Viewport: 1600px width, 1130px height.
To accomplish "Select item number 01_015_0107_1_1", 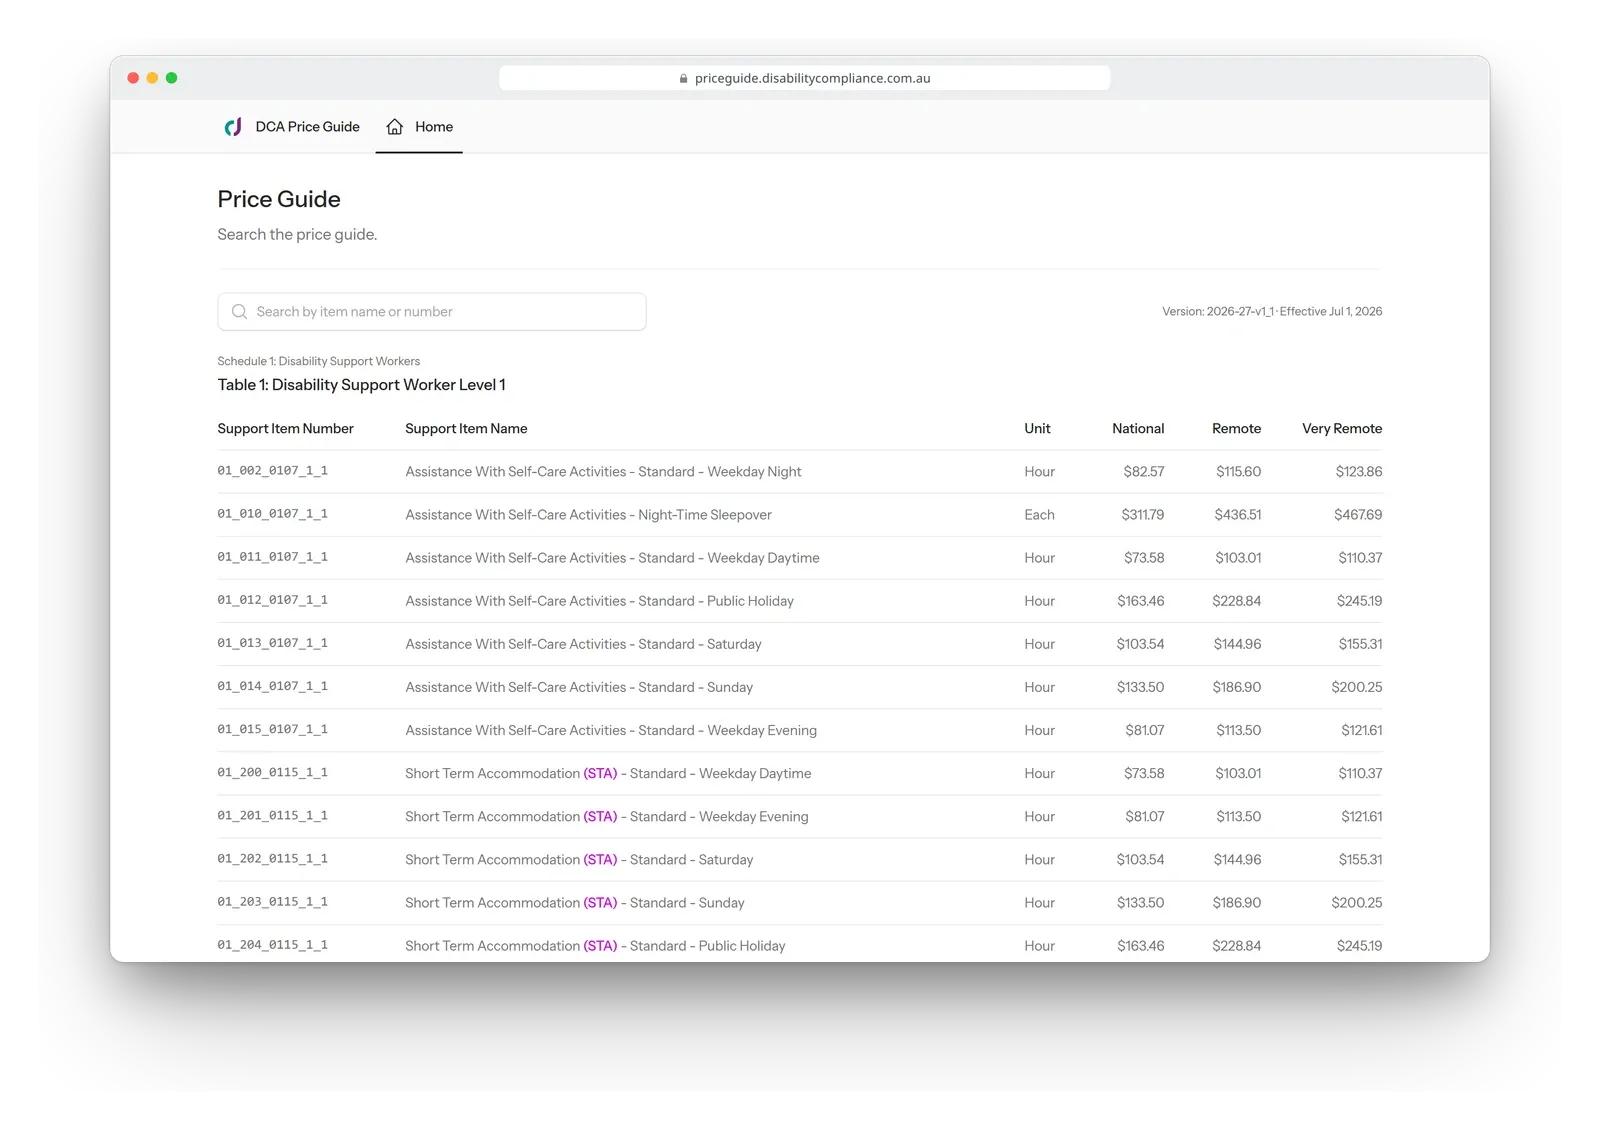I will 273,729.
